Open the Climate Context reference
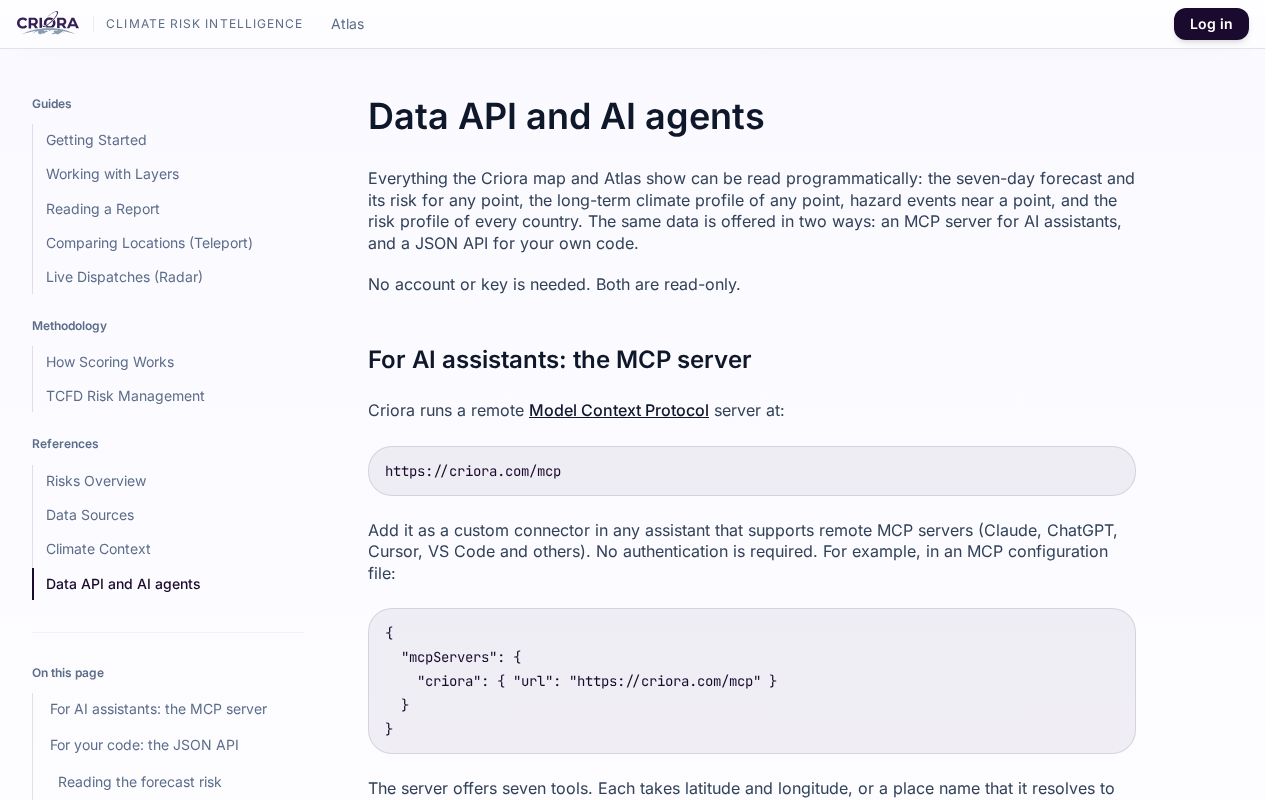 pos(98,549)
